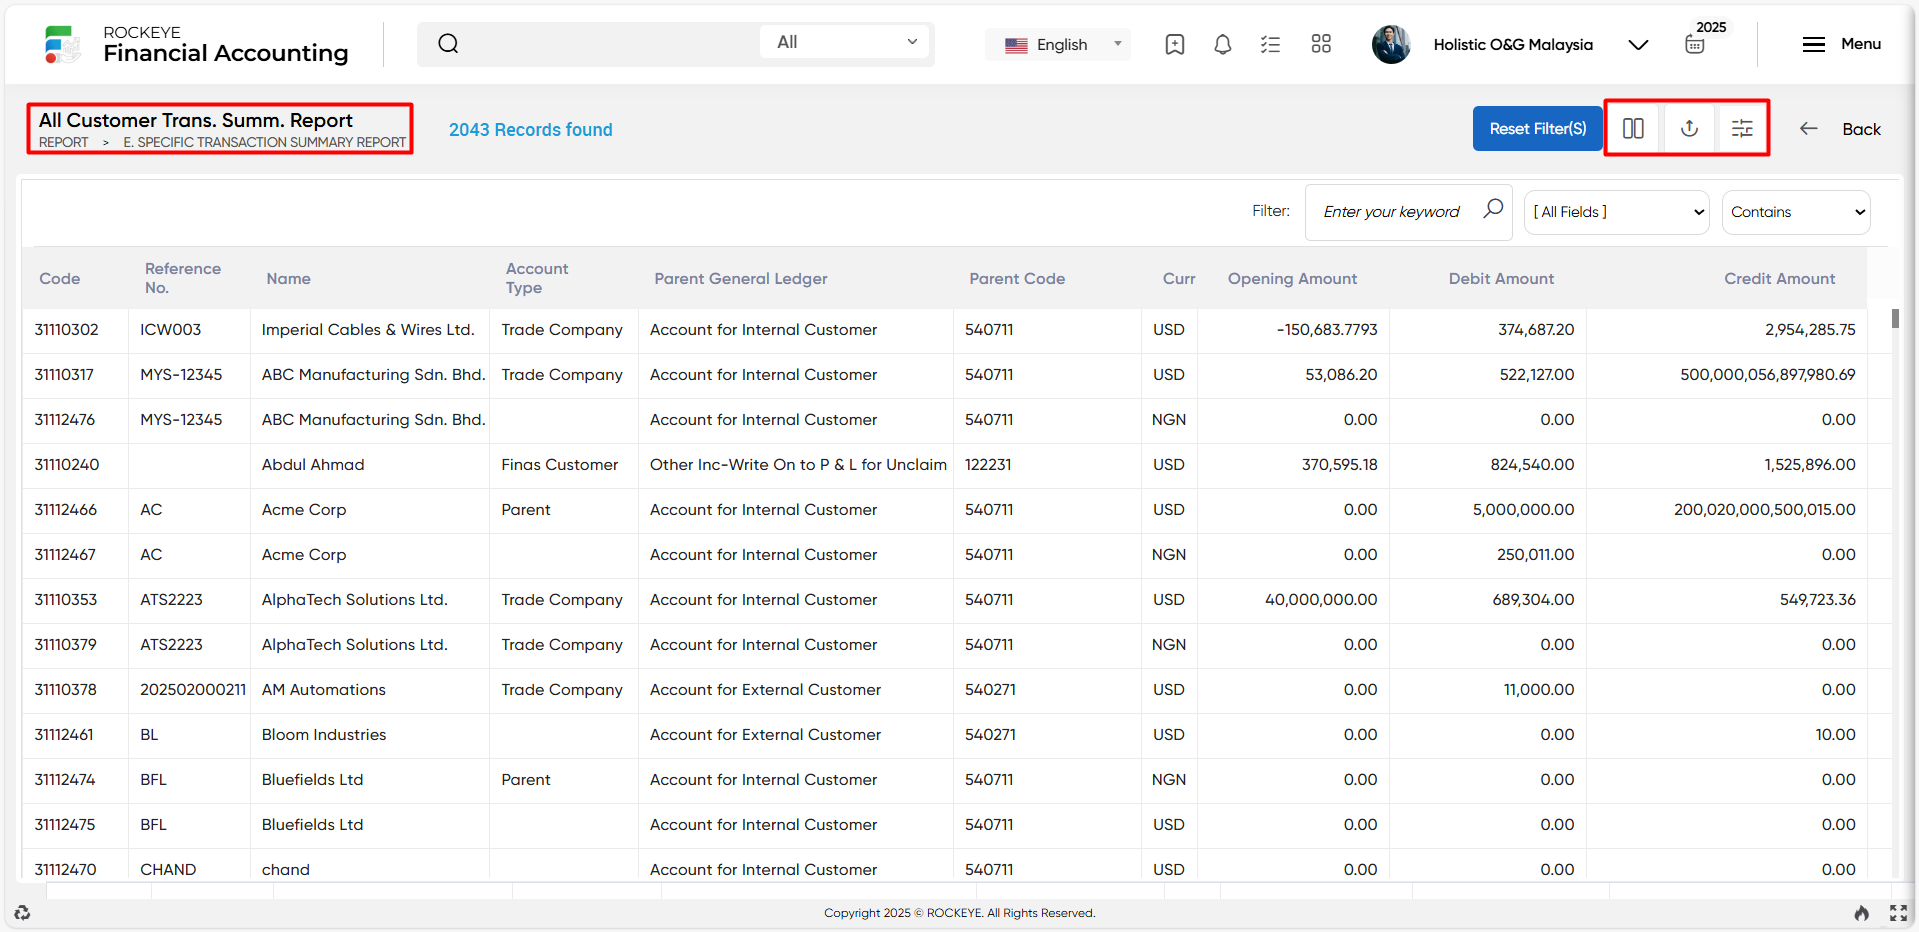Open the notifications bell icon

point(1222,44)
